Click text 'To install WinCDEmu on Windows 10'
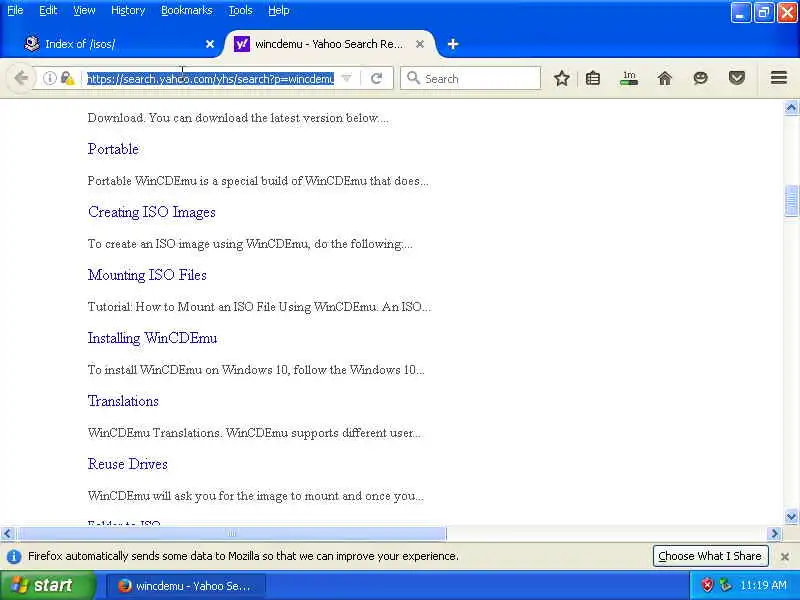 [188, 370]
